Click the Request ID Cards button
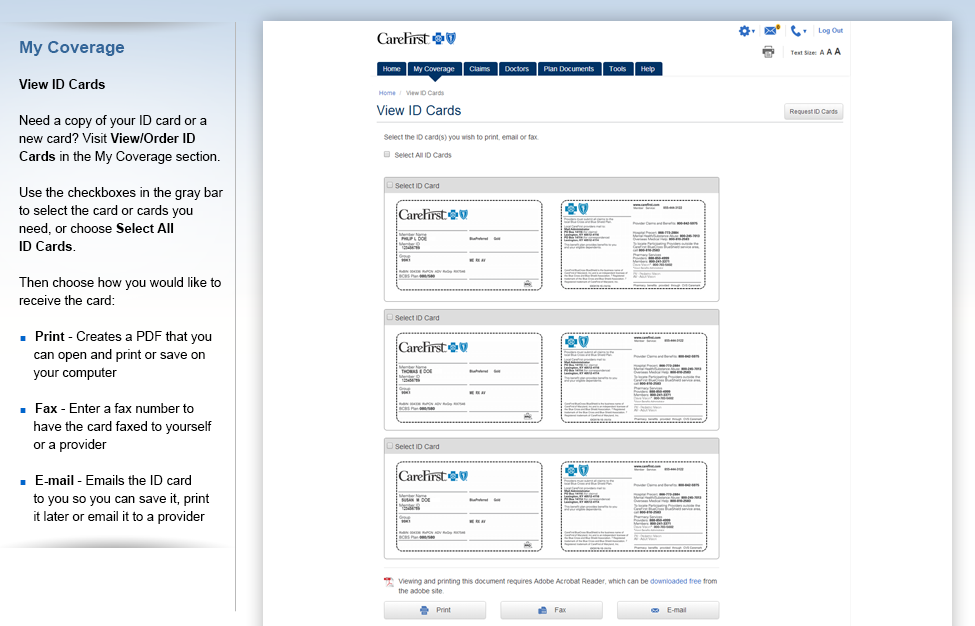Viewport: 975px width, 626px height. pos(813,112)
